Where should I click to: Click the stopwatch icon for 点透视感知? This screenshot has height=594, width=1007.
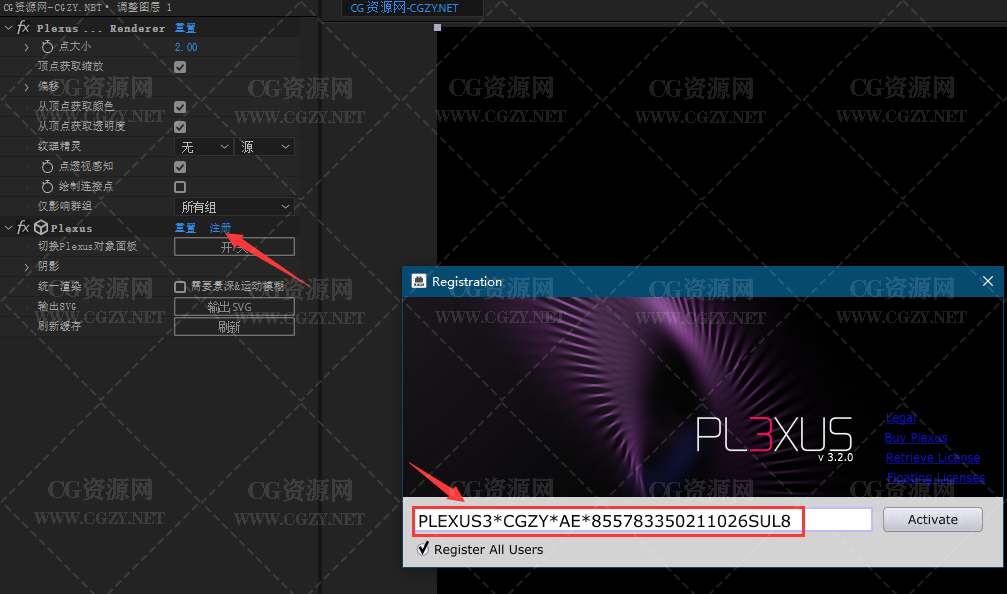click(47, 167)
